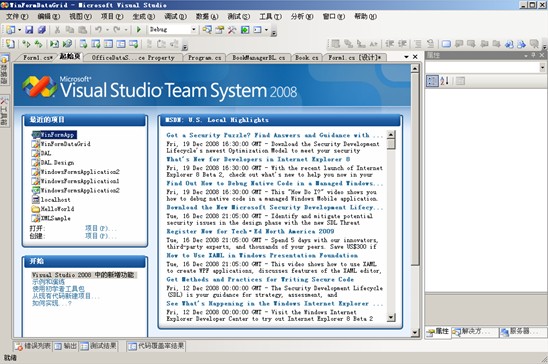The image size is (548, 364).
Task: Open the Properties Window toolbar icon
Action: tap(219, 30)
